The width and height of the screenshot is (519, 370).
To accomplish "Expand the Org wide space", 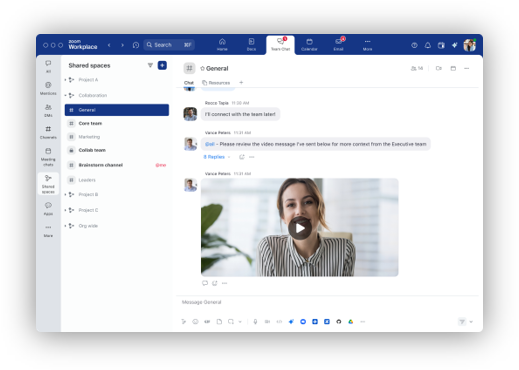I will coord(65,226).
